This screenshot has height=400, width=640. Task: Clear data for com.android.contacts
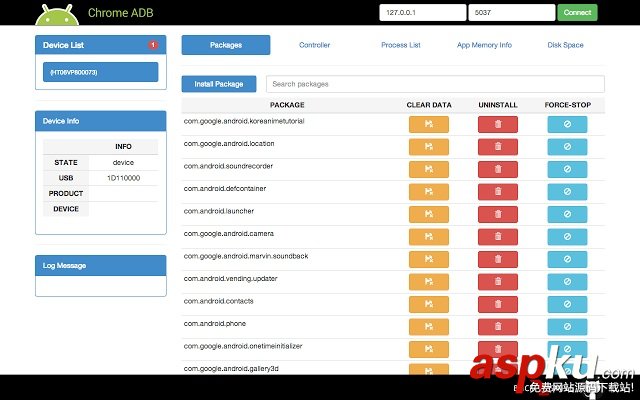(x=429, y=304)
